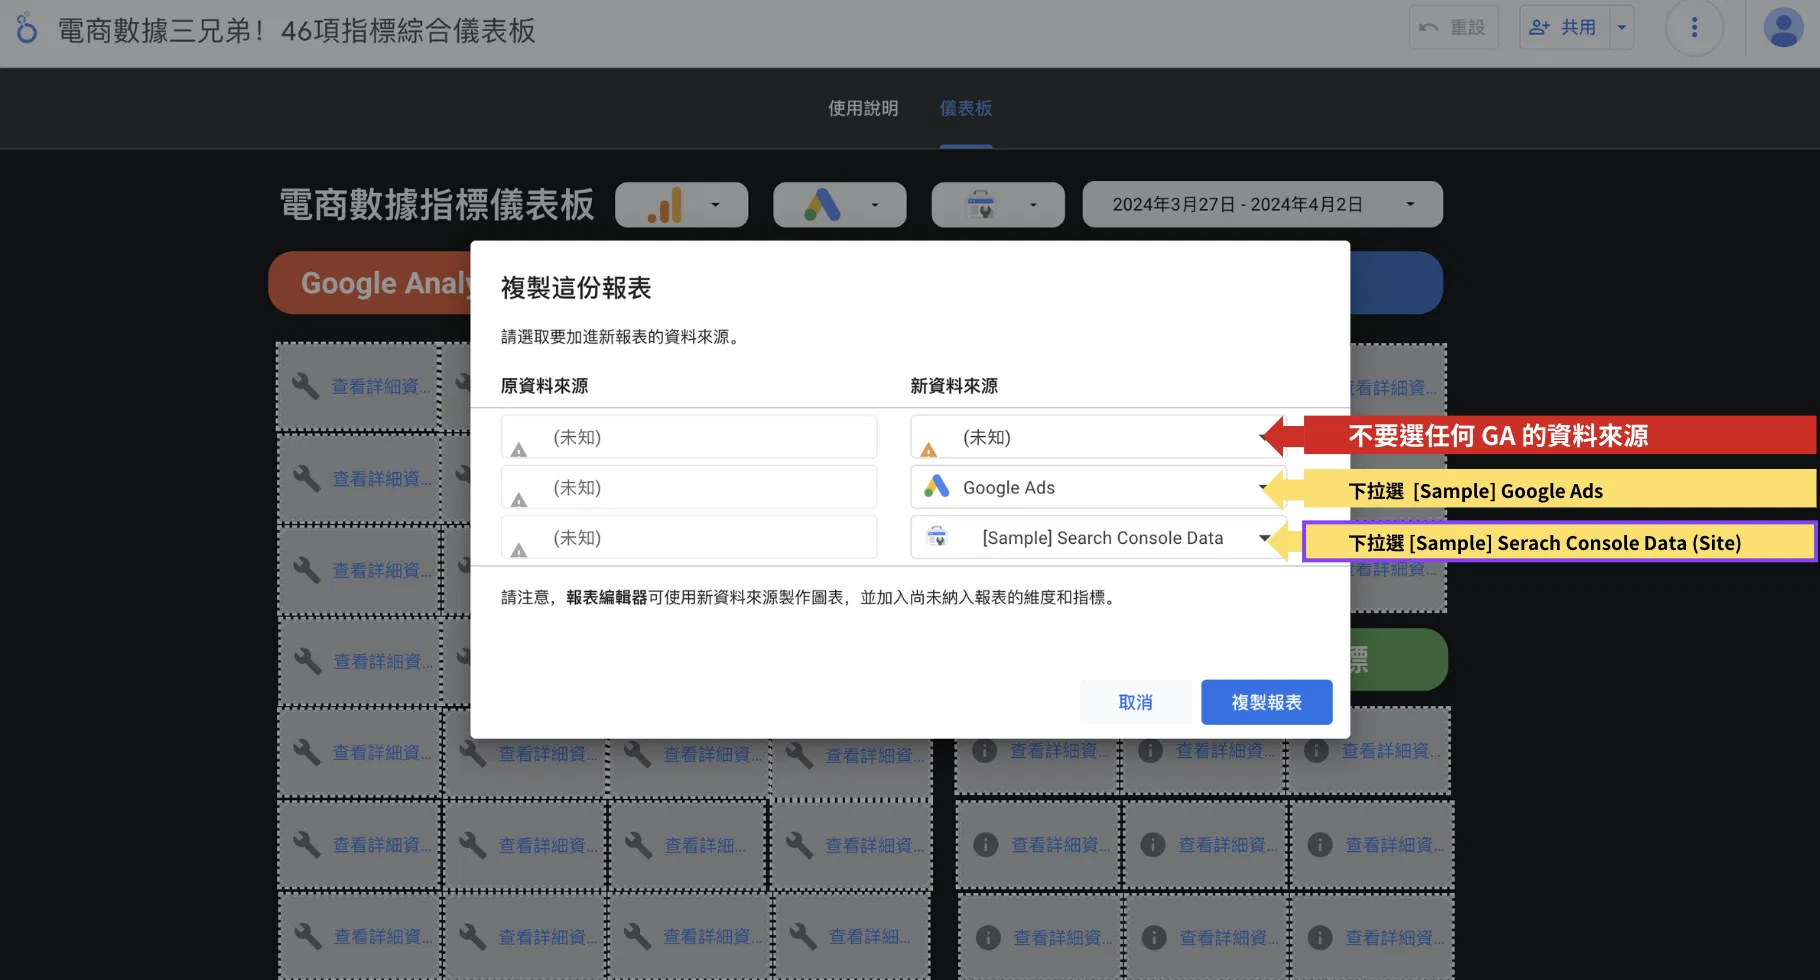Expand the new data source (未知) dropdown with the orange warning icon

click(x=1098, y=437)
